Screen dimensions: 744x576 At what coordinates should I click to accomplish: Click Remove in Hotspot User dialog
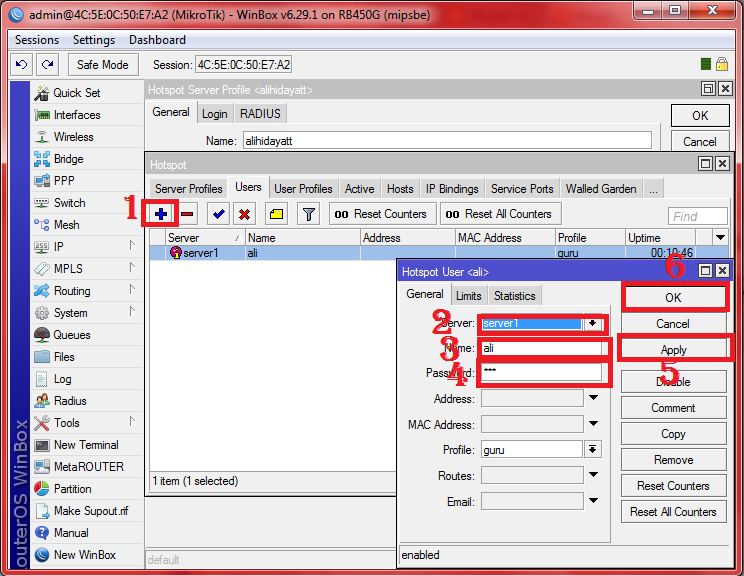coord(674,460)
